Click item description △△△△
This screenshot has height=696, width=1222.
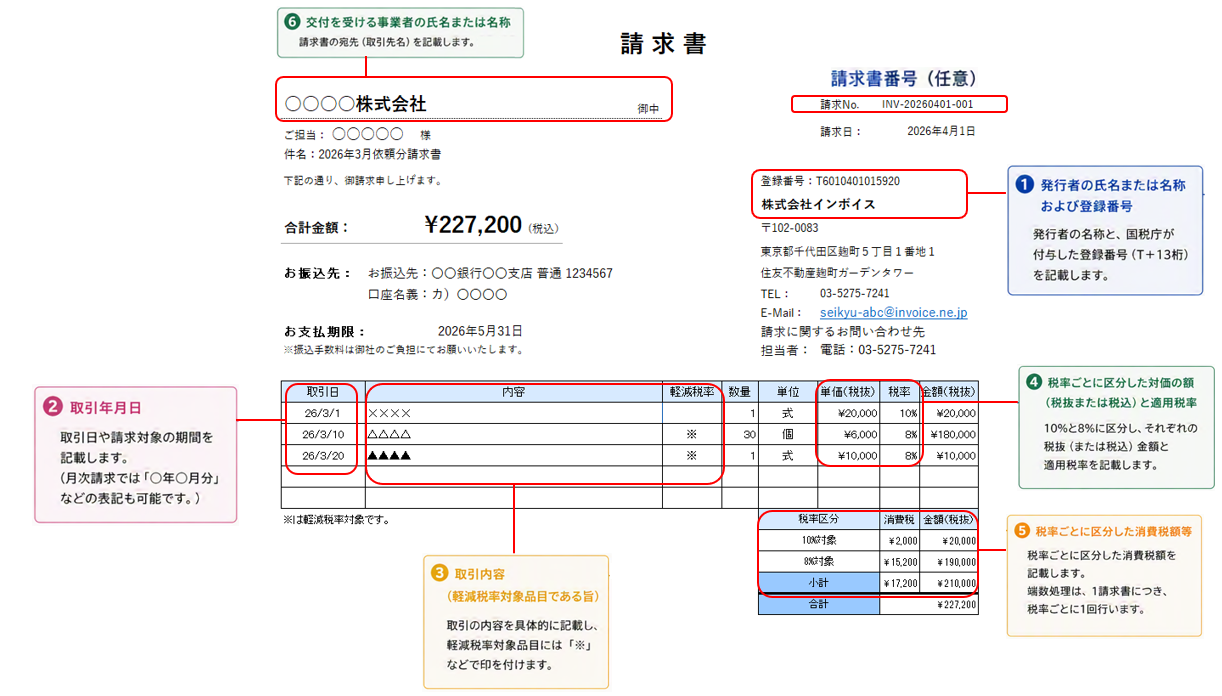pos(390,434)
